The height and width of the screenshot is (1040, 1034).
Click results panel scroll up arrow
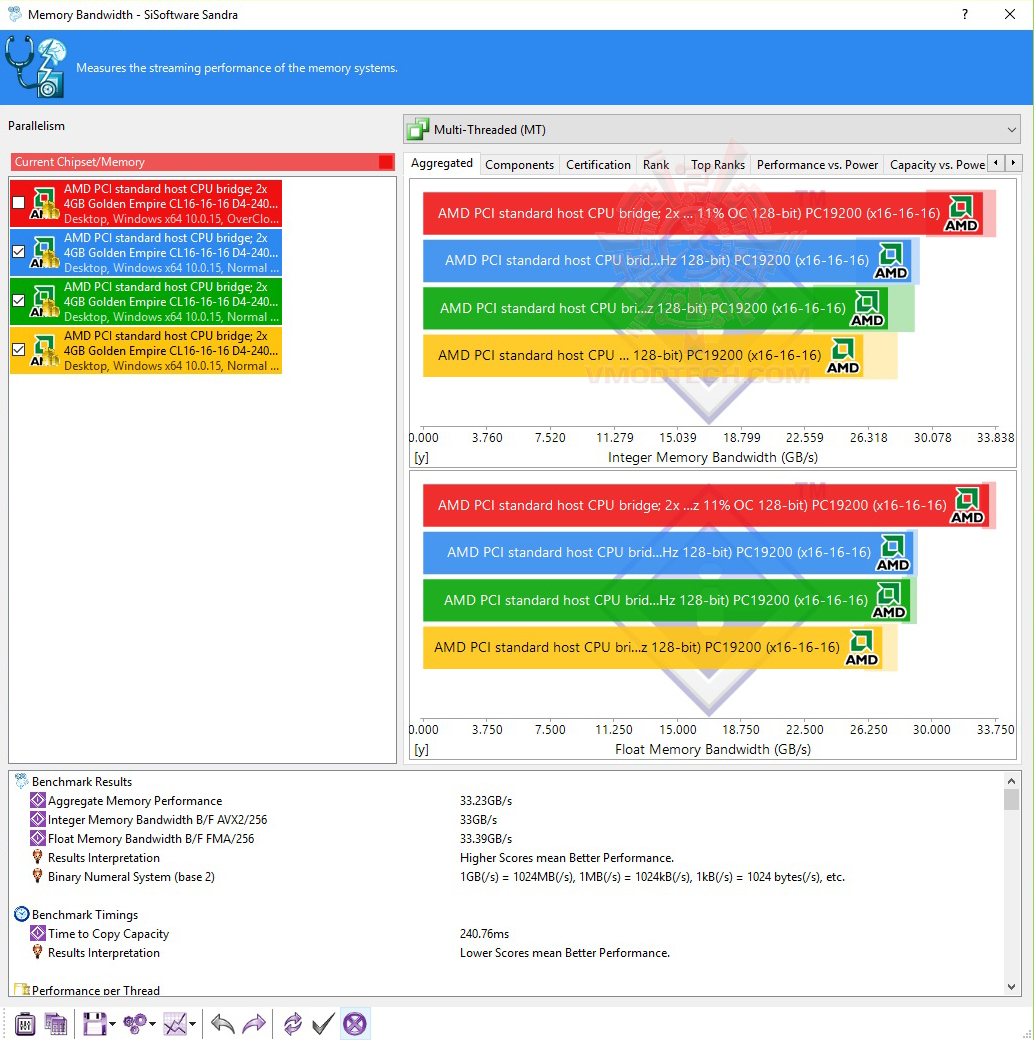pos(1011,781)
